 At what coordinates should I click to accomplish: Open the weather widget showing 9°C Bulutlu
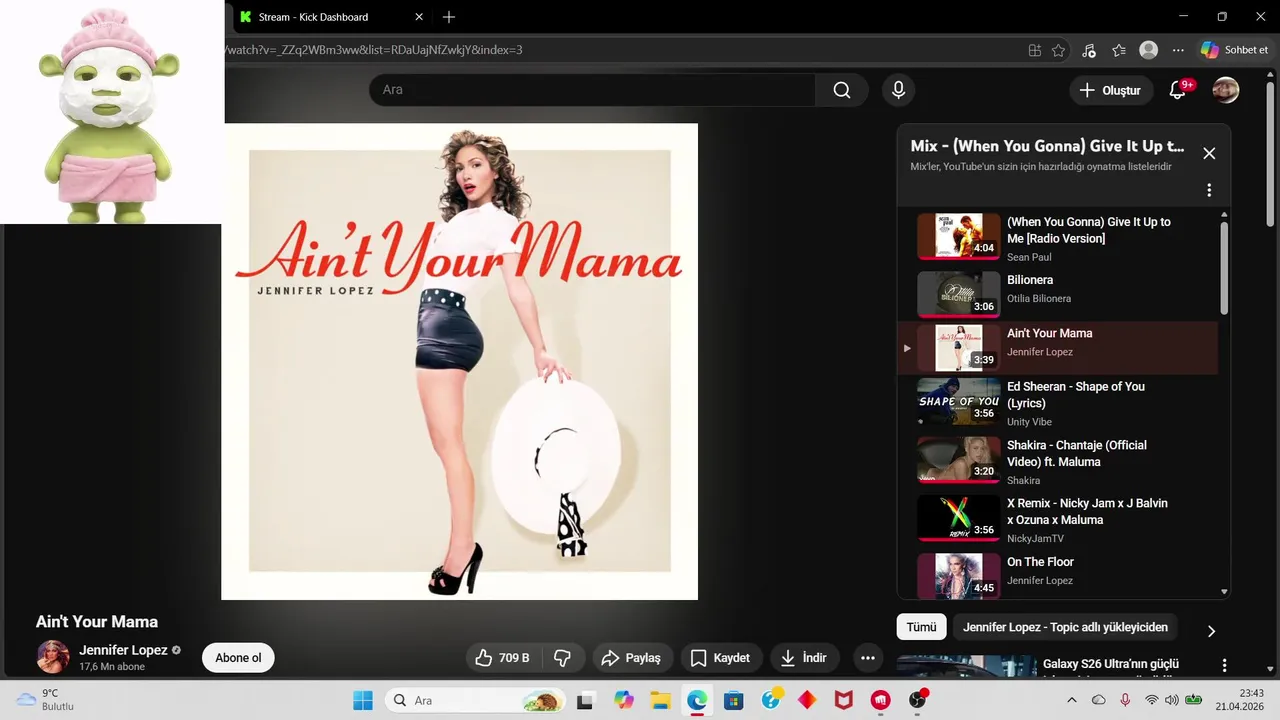pyautogui.click(x=46, y=700)
